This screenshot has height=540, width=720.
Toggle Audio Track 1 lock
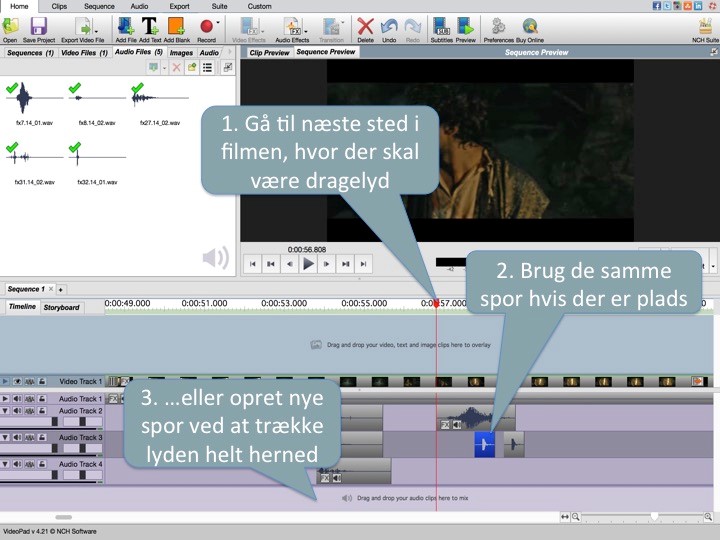pyautogui.click(x=42, y=399)
